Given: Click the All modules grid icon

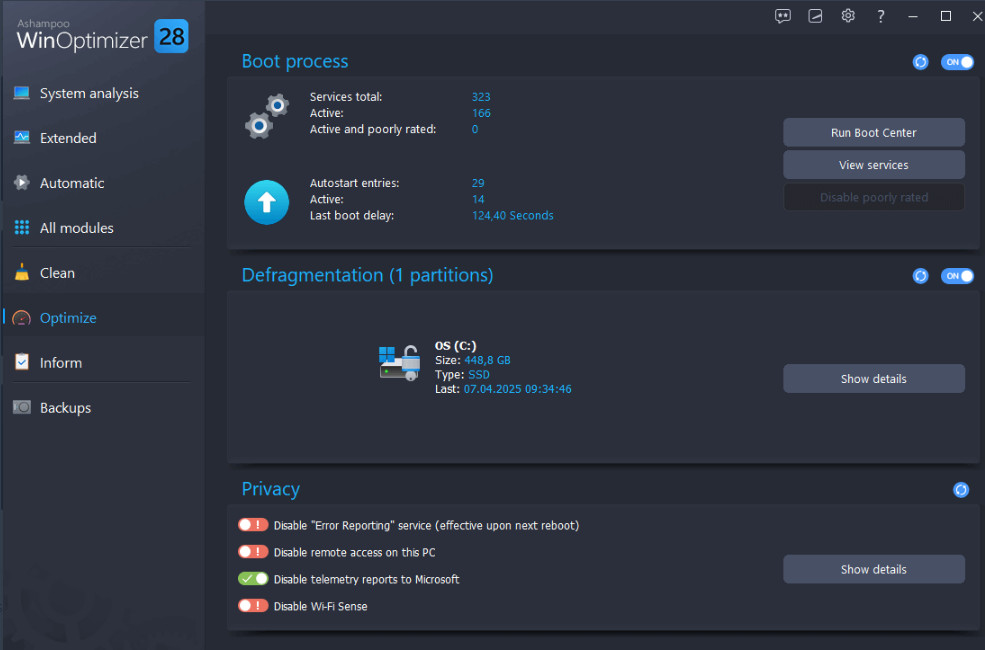Looking at the screenshot, I should coord(22,227).
